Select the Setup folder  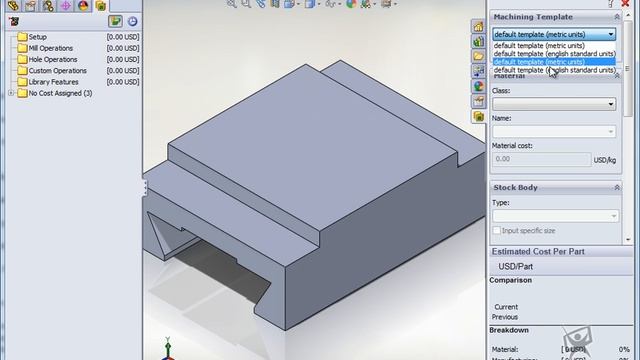coord(32,37)
